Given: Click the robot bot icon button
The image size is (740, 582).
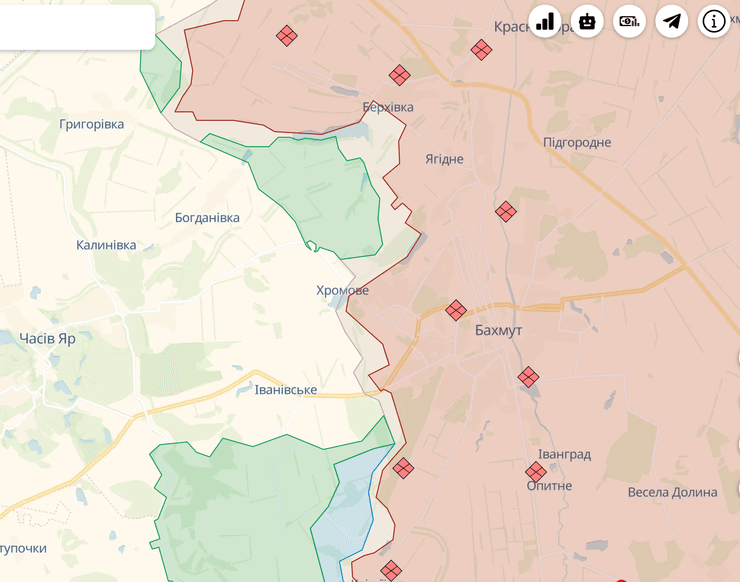Looking at the screenshot, I should pos(587,21).
